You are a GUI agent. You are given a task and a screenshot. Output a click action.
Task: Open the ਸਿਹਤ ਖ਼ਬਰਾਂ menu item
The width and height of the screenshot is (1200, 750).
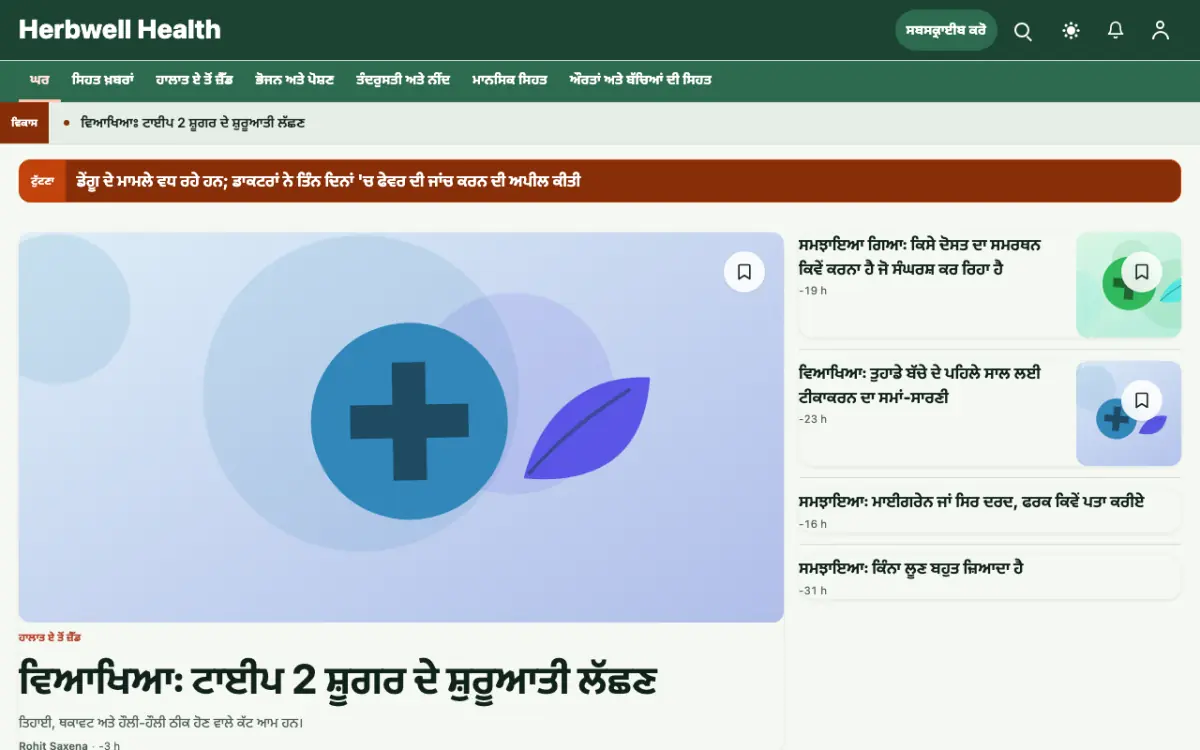tap(102, 80)
